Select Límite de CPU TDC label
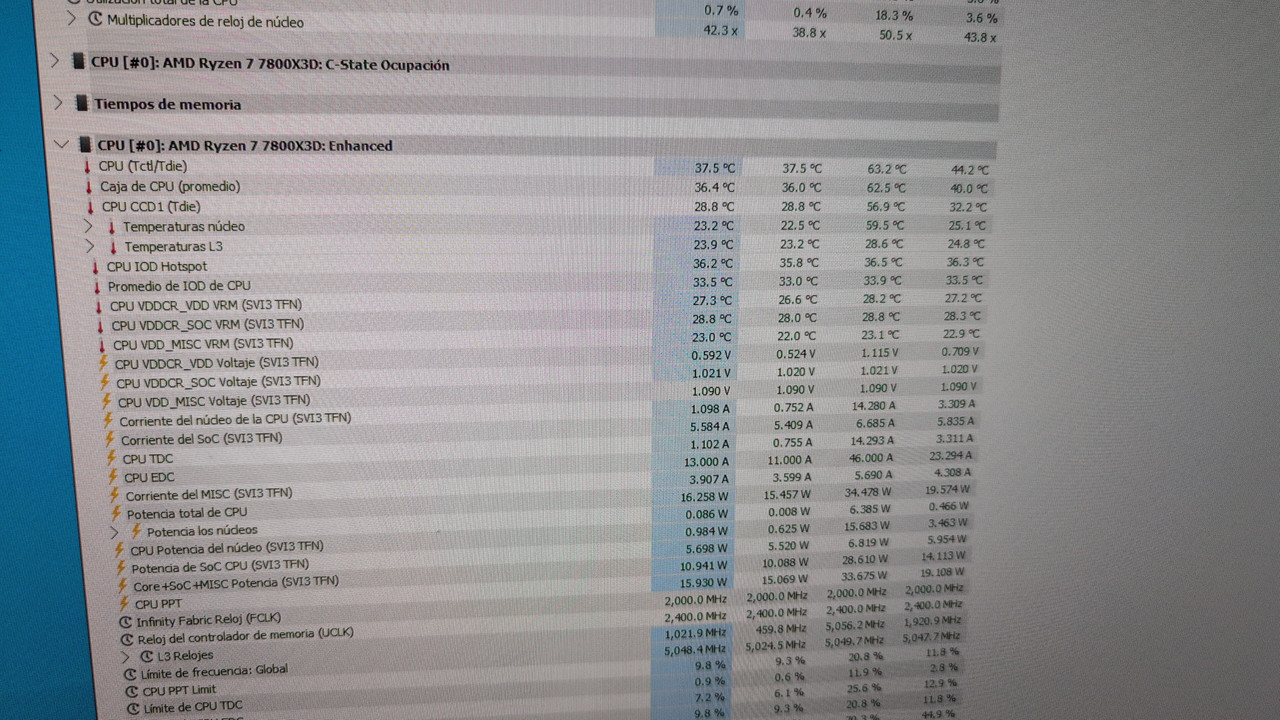Image resolution: width=1280 pixels, height=720 pixels. [194, 707]
